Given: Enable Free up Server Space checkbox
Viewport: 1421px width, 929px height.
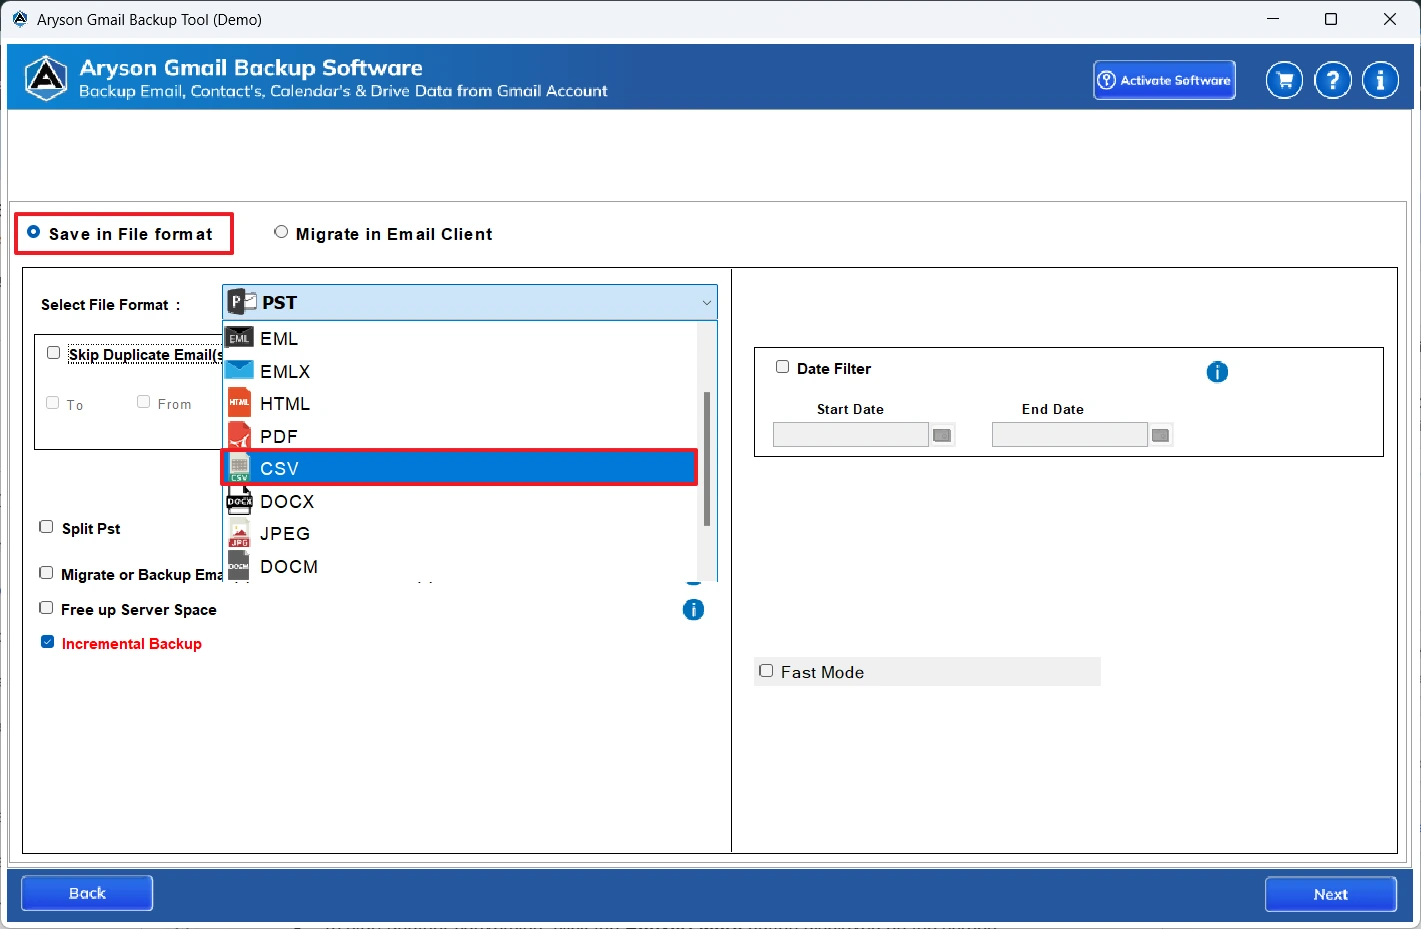Looking at the screenshot, I should [x=46, y=608].
